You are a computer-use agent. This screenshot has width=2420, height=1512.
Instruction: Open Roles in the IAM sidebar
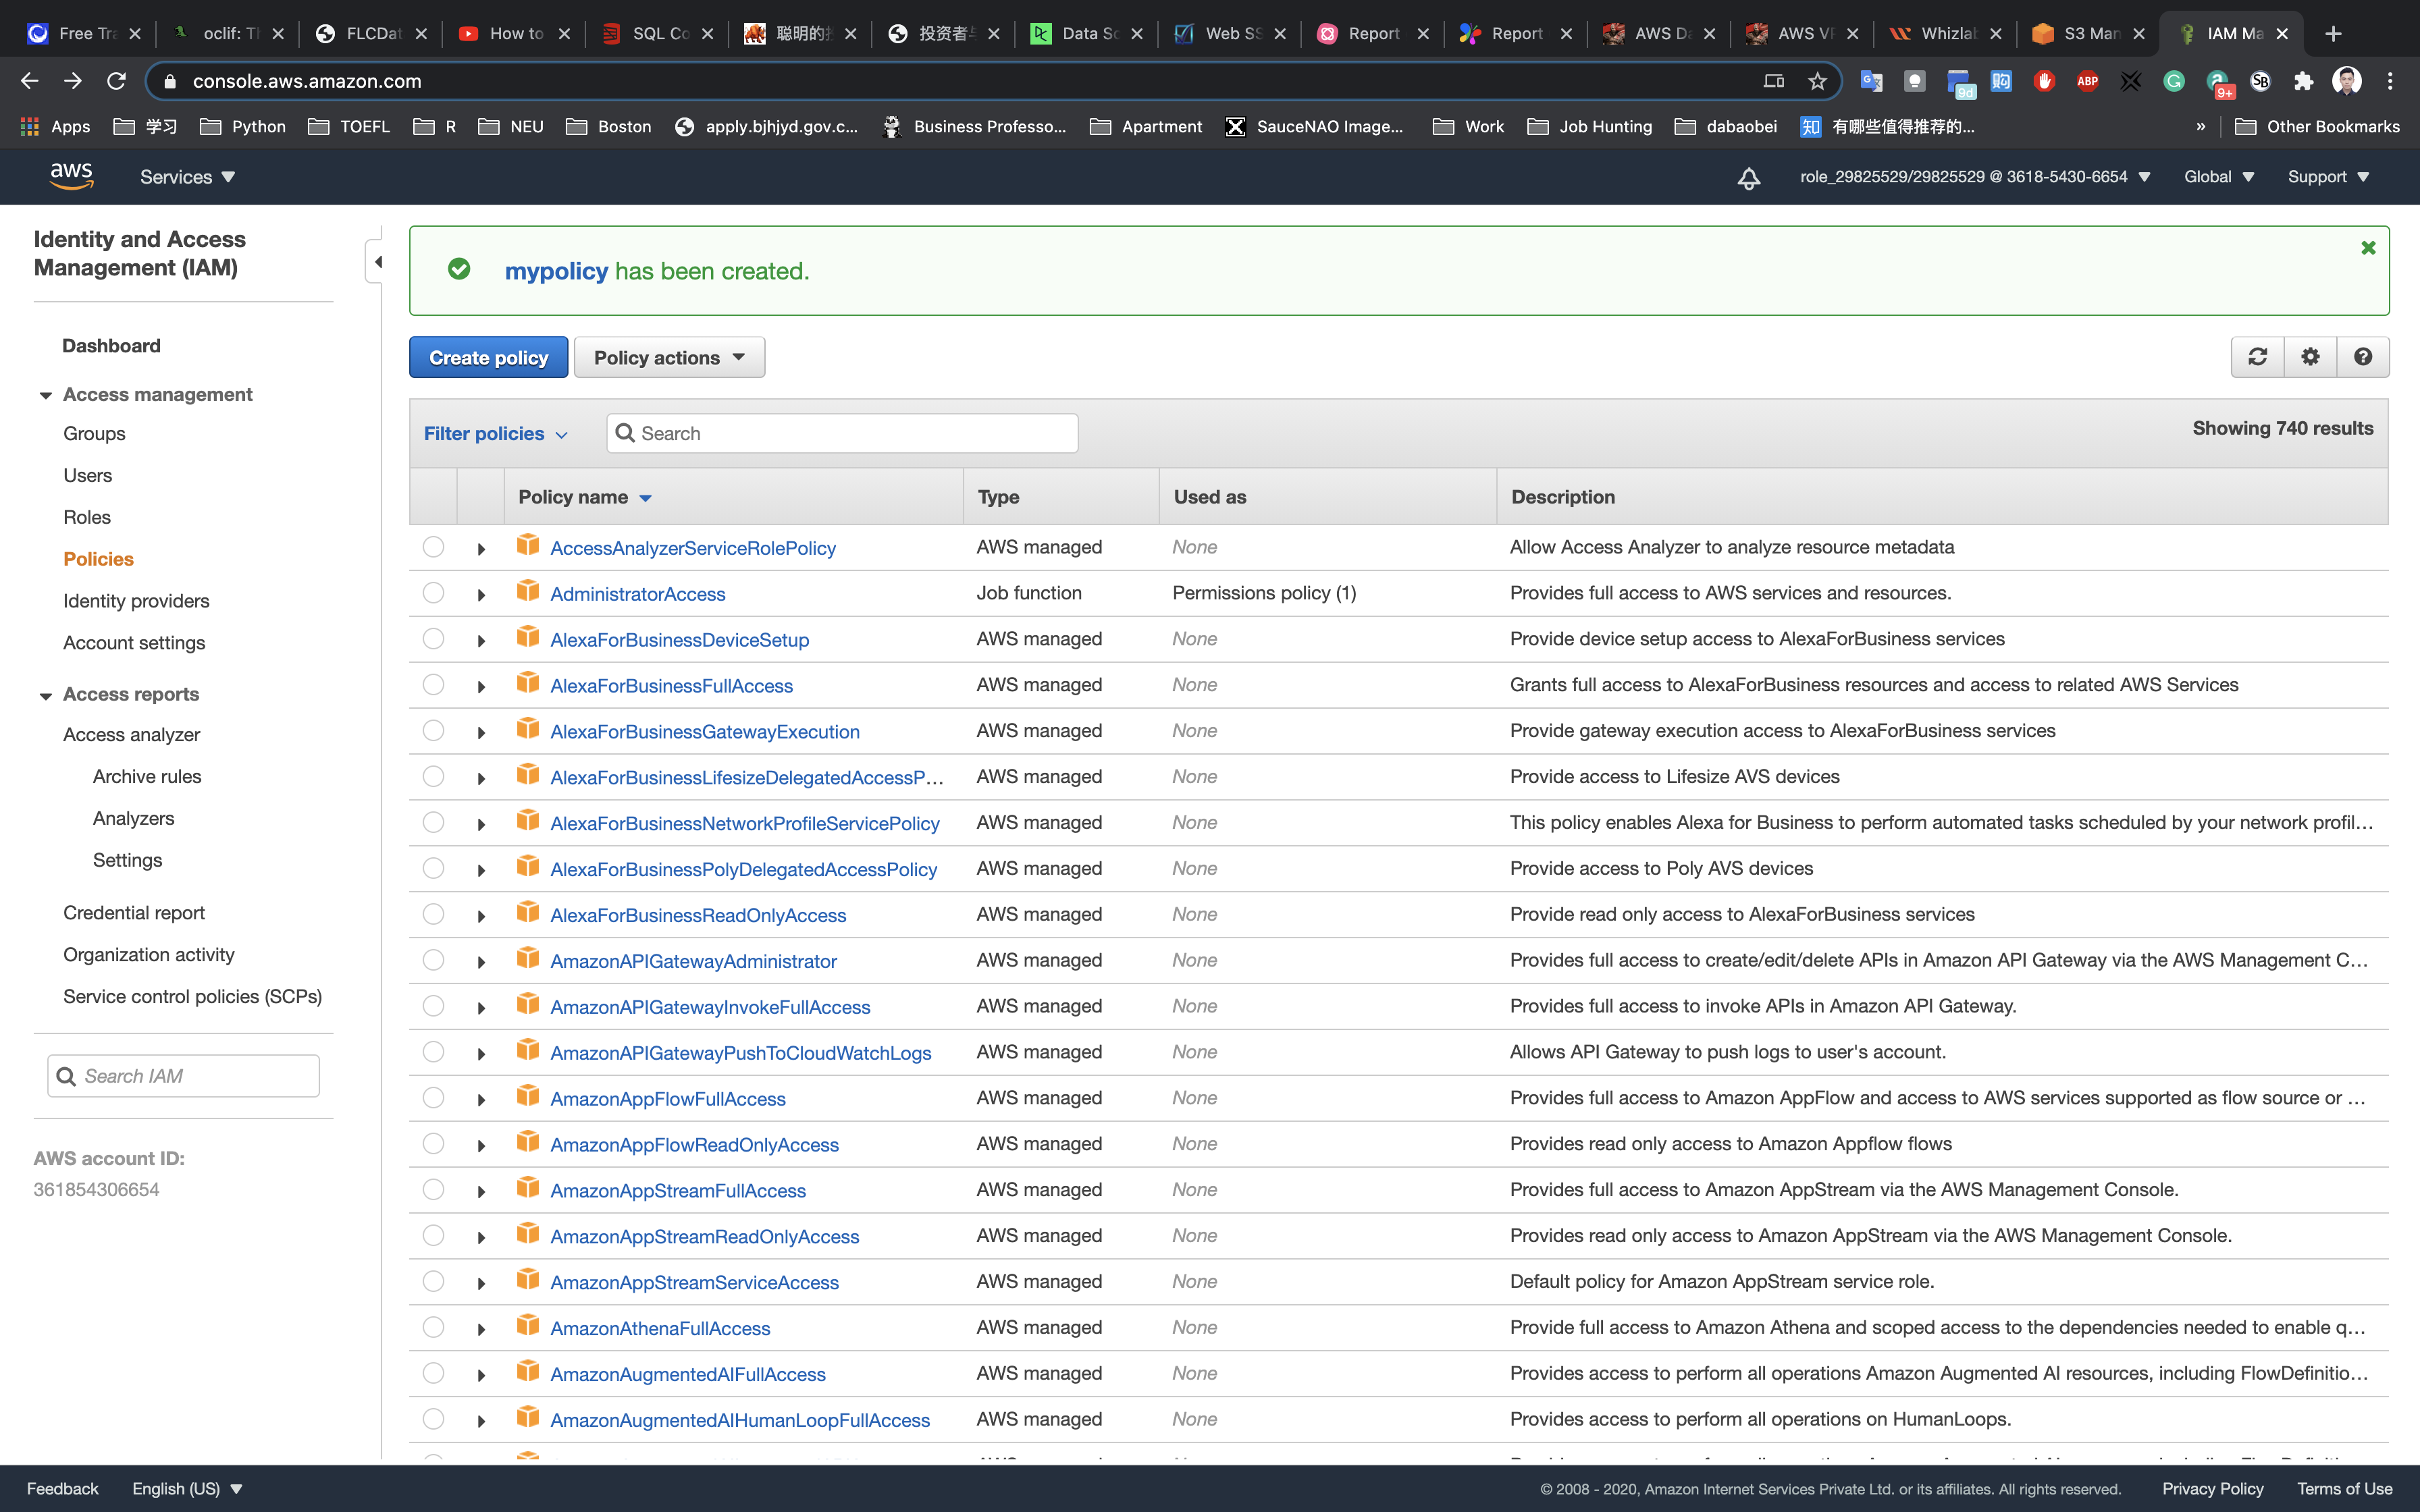pos(87,517)
